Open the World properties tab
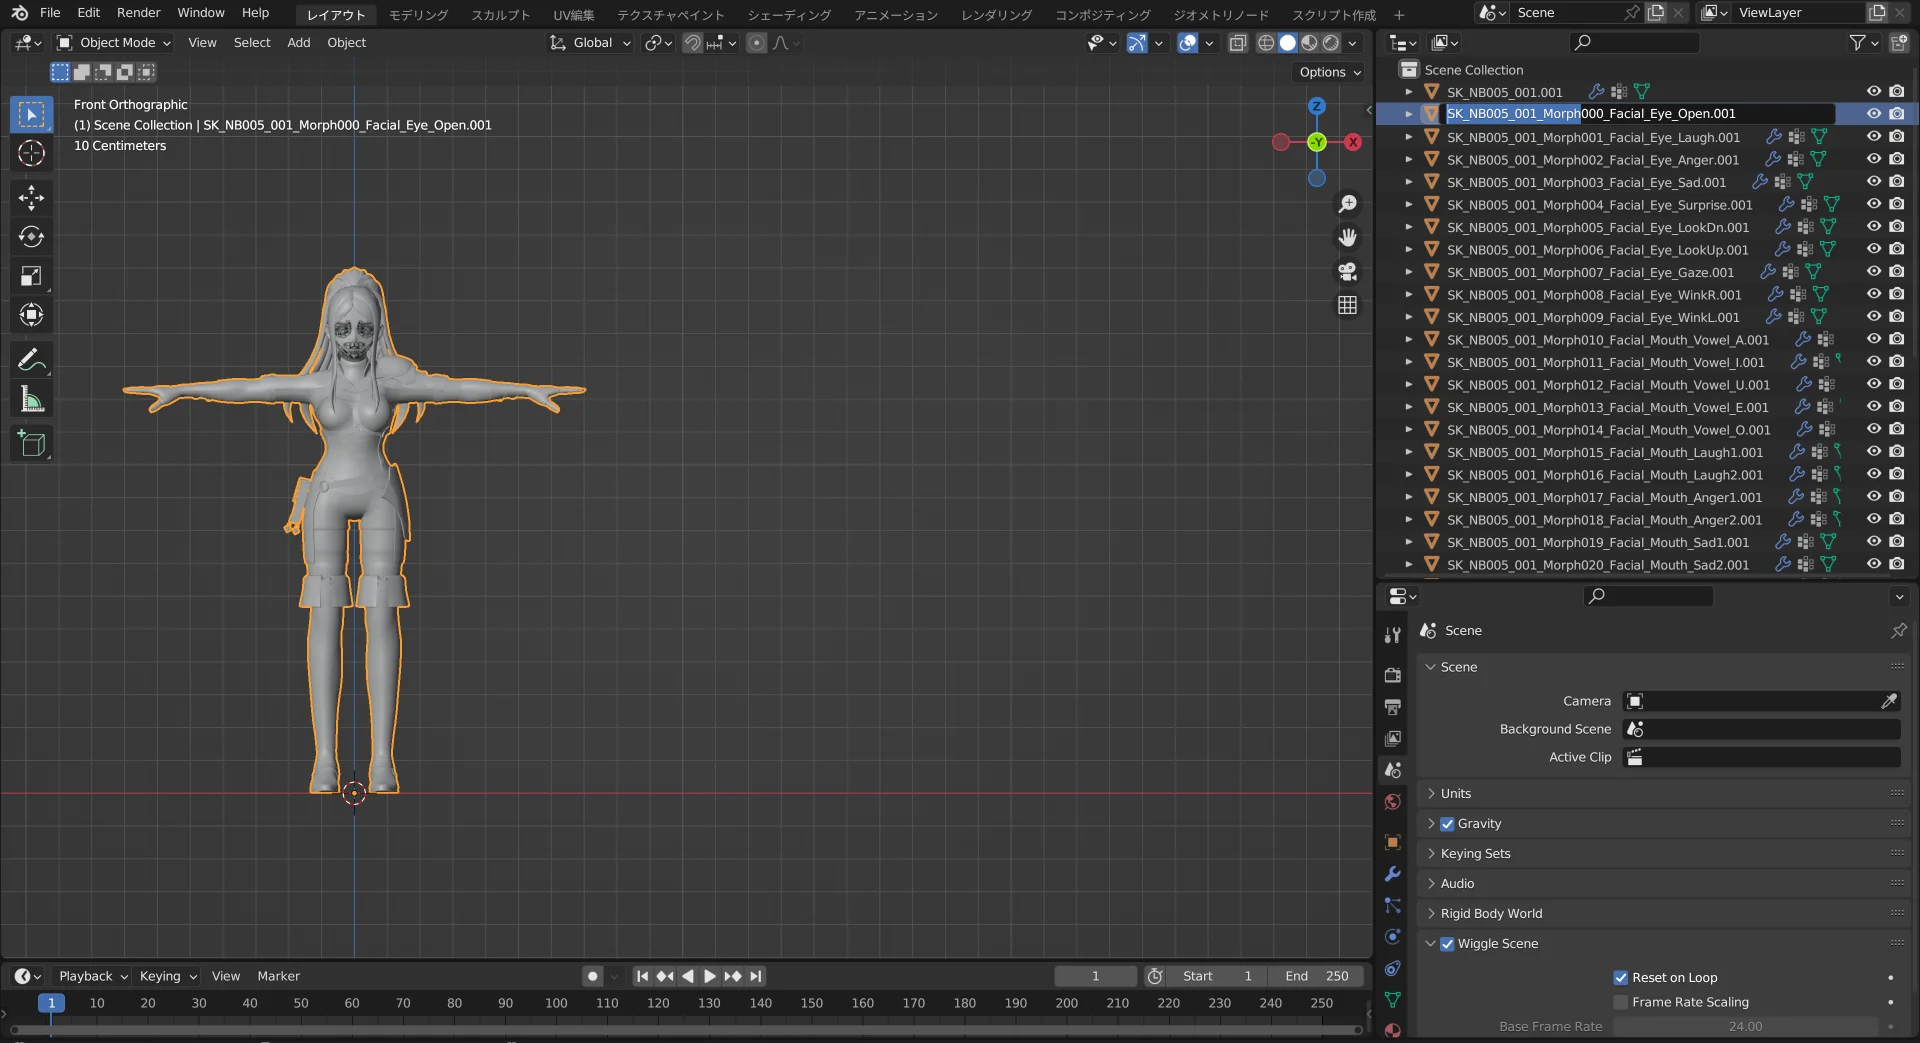The height and width of the screenshot is (1043, 1920). [1392, 803]
